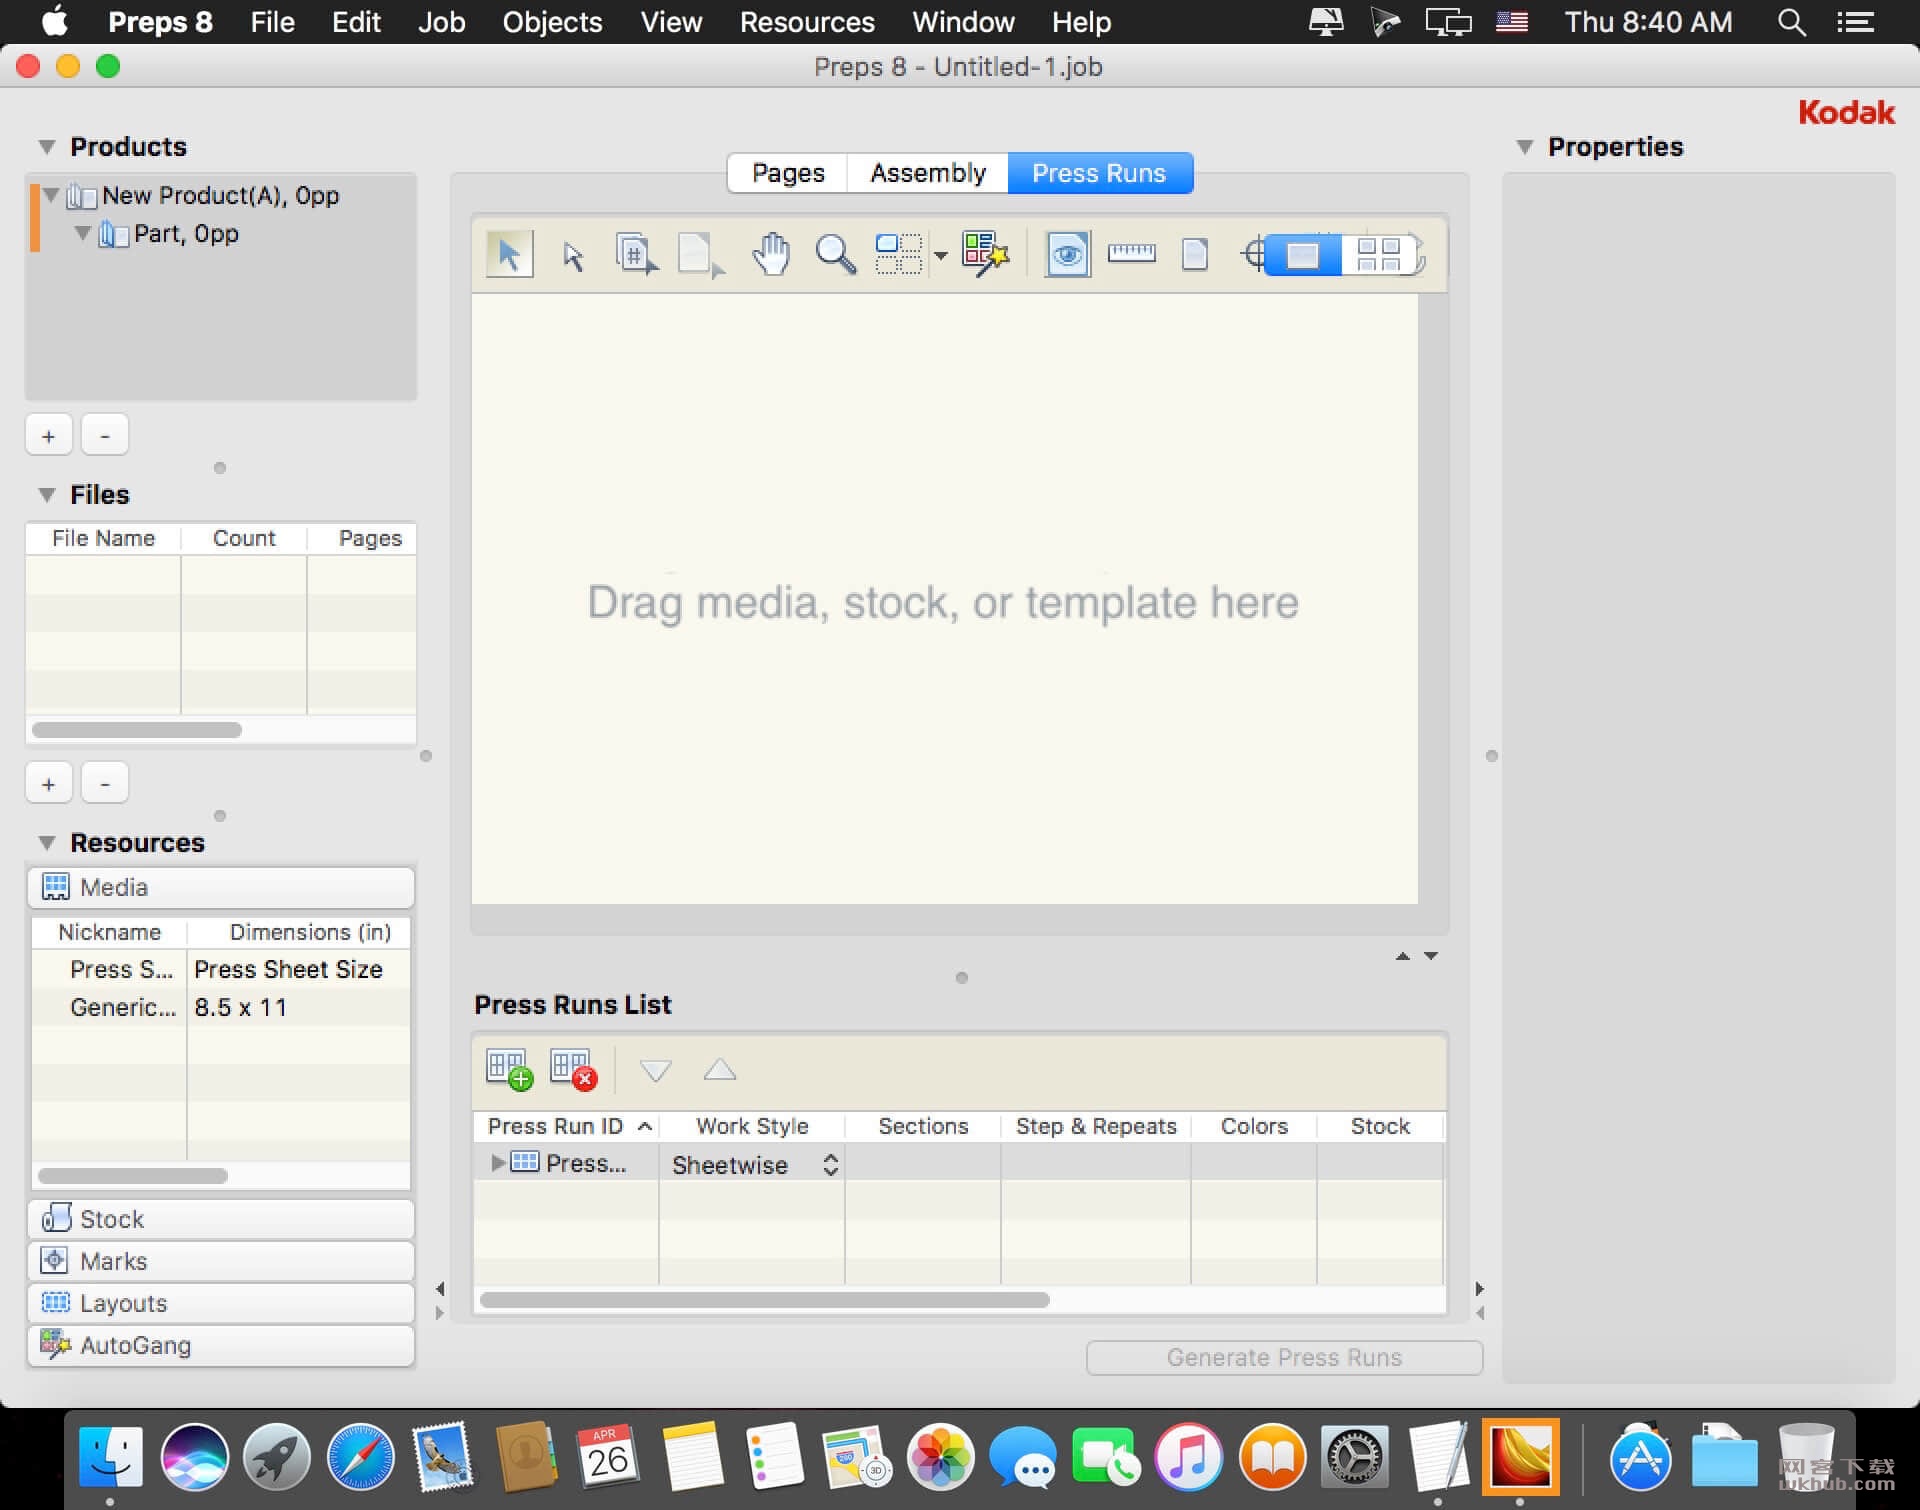Switch to multi-sheet grid view
Viewport: 1920px width, 1510px height.
[1378, 255]
